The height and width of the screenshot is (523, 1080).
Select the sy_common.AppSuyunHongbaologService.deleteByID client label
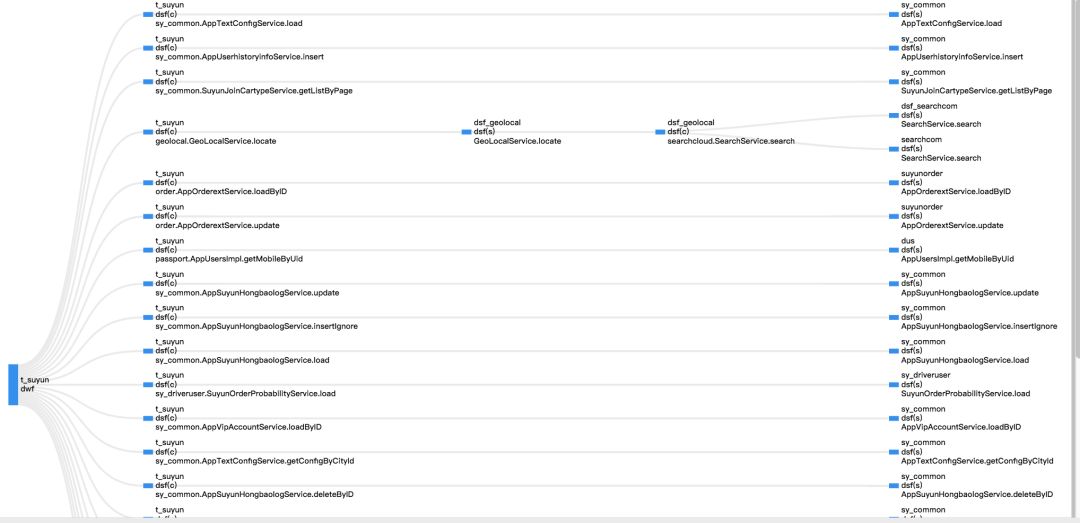[254, 495]
